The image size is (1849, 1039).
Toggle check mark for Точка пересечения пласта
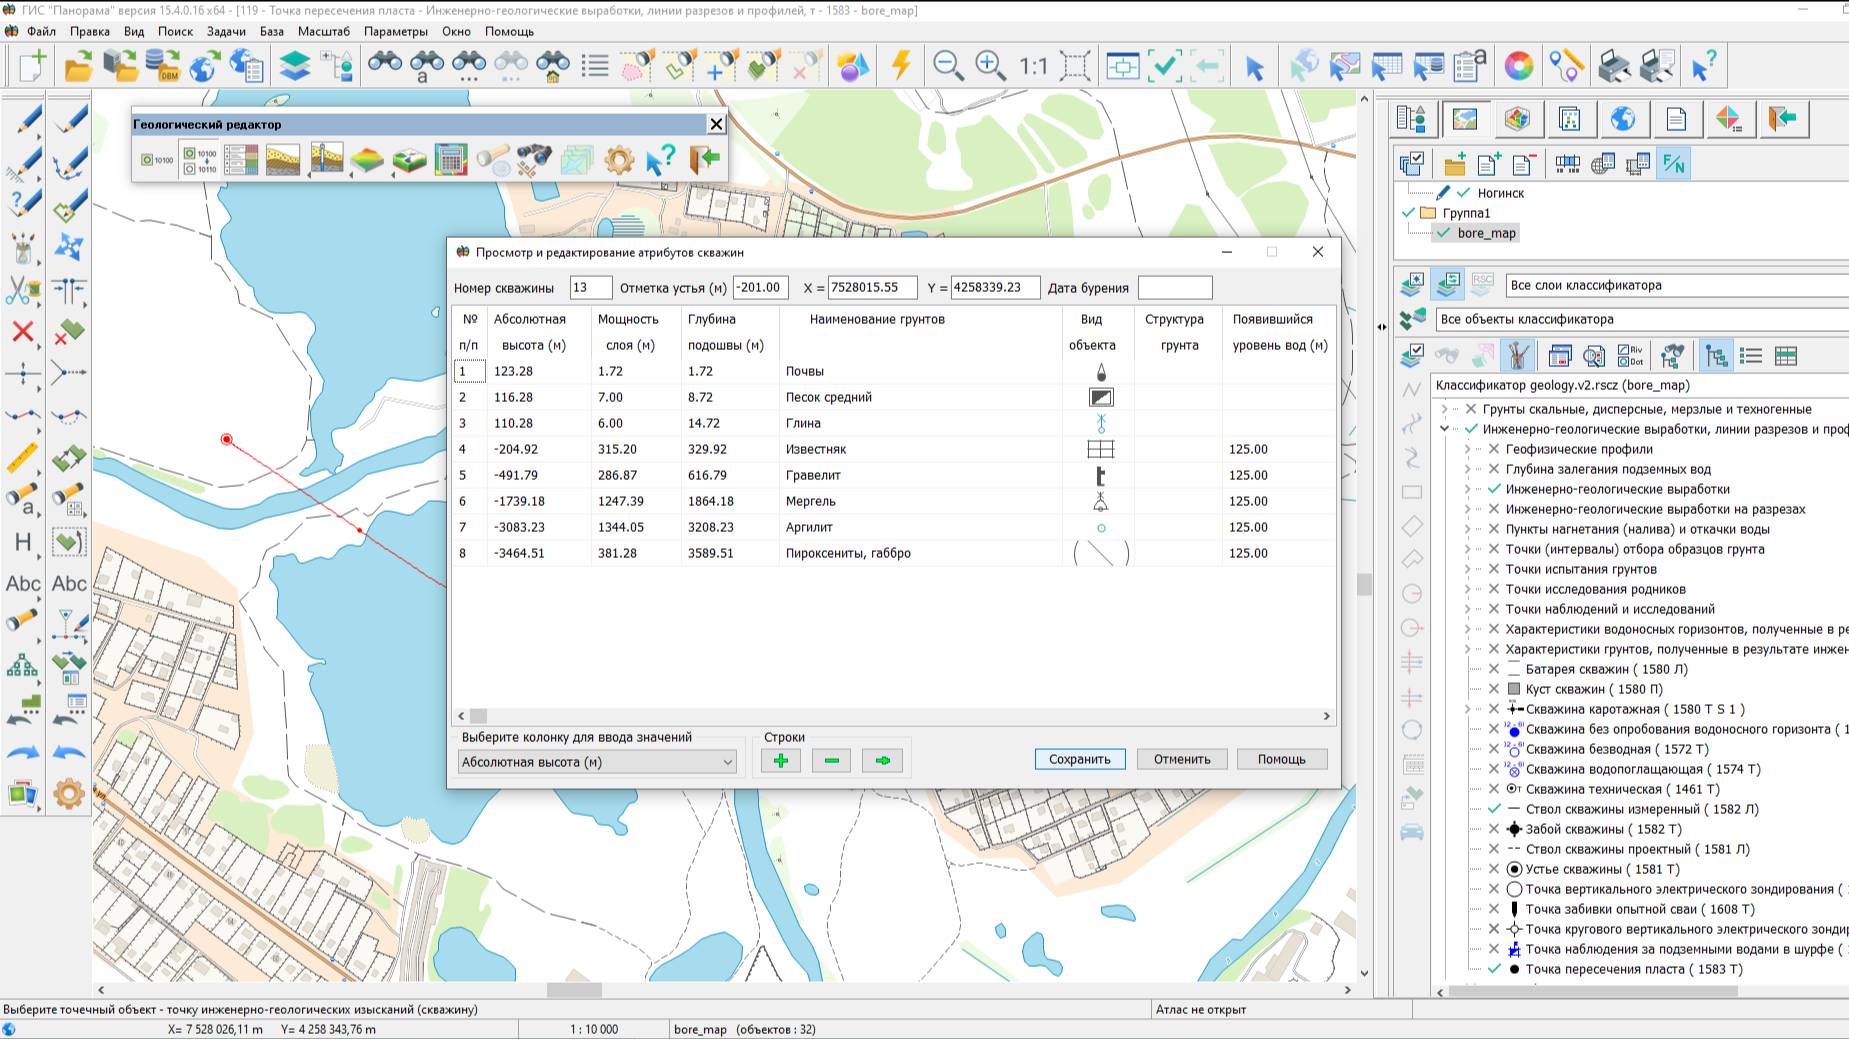point(1494,969)
